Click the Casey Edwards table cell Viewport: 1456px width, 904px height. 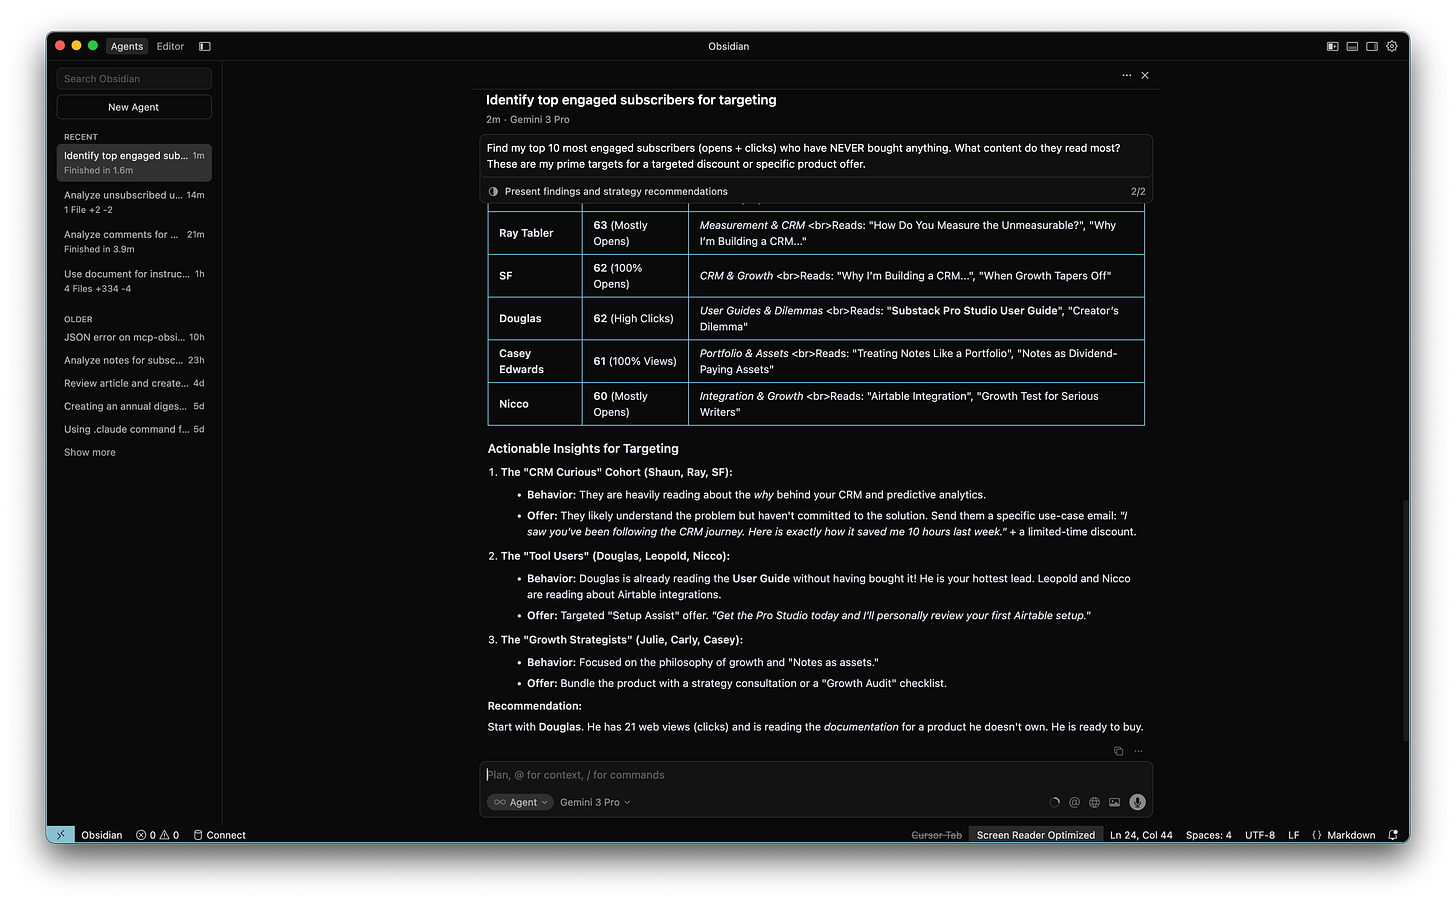[x=535, y=361]
